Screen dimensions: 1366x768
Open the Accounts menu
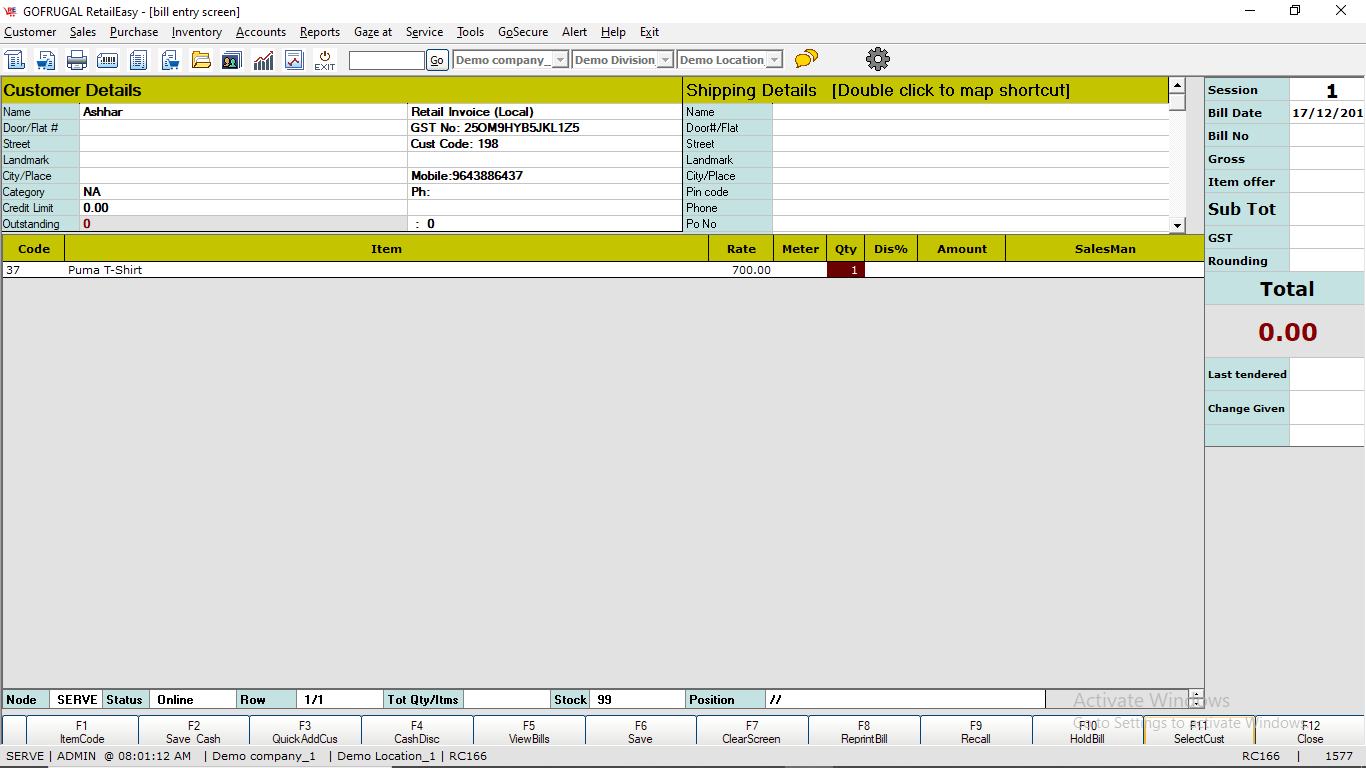pos(261,32)
